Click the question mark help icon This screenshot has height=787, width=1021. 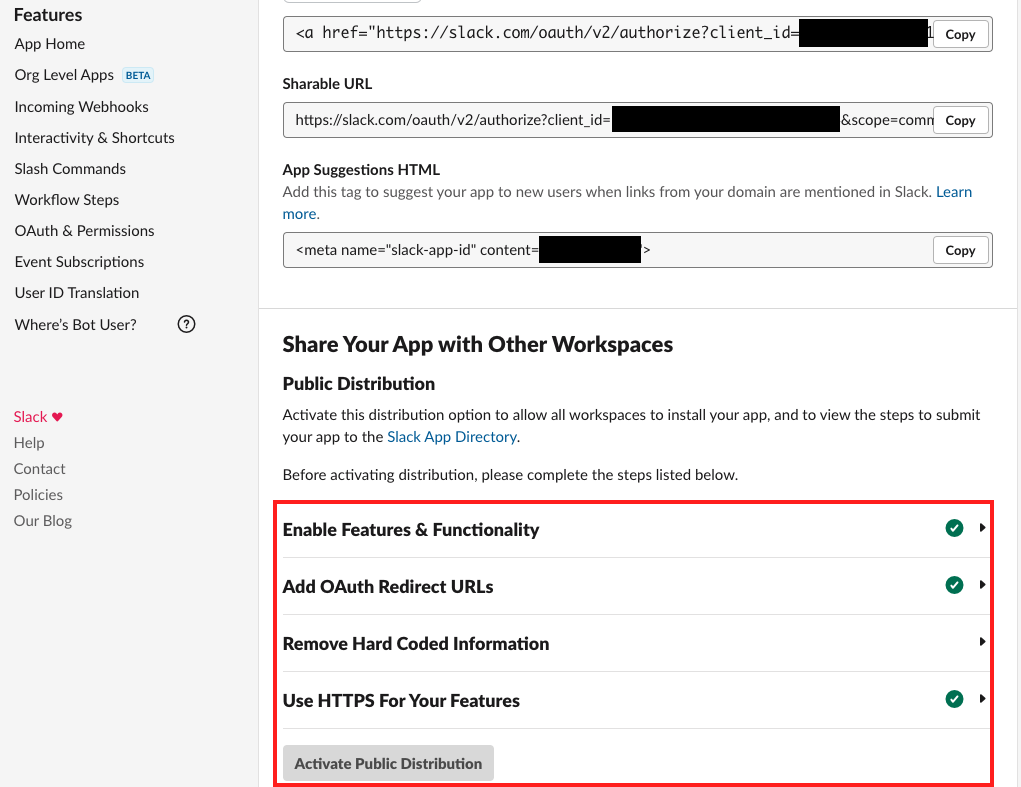pyautogui.click(x=186, y=324)
